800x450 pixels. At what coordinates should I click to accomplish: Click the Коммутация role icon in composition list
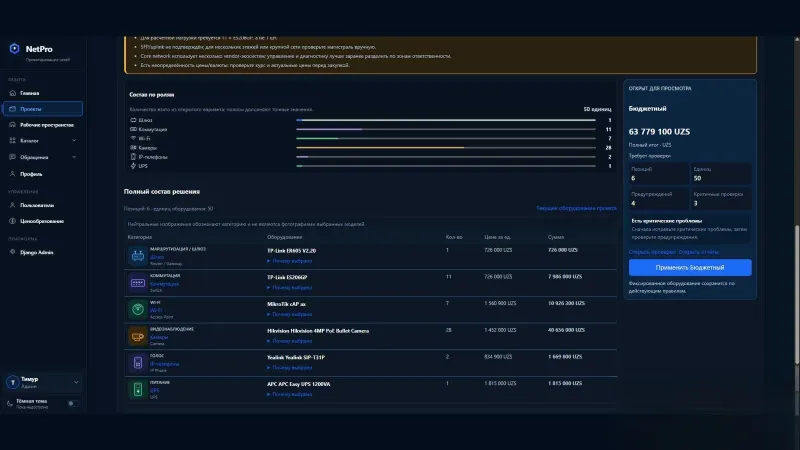[133, 129]
